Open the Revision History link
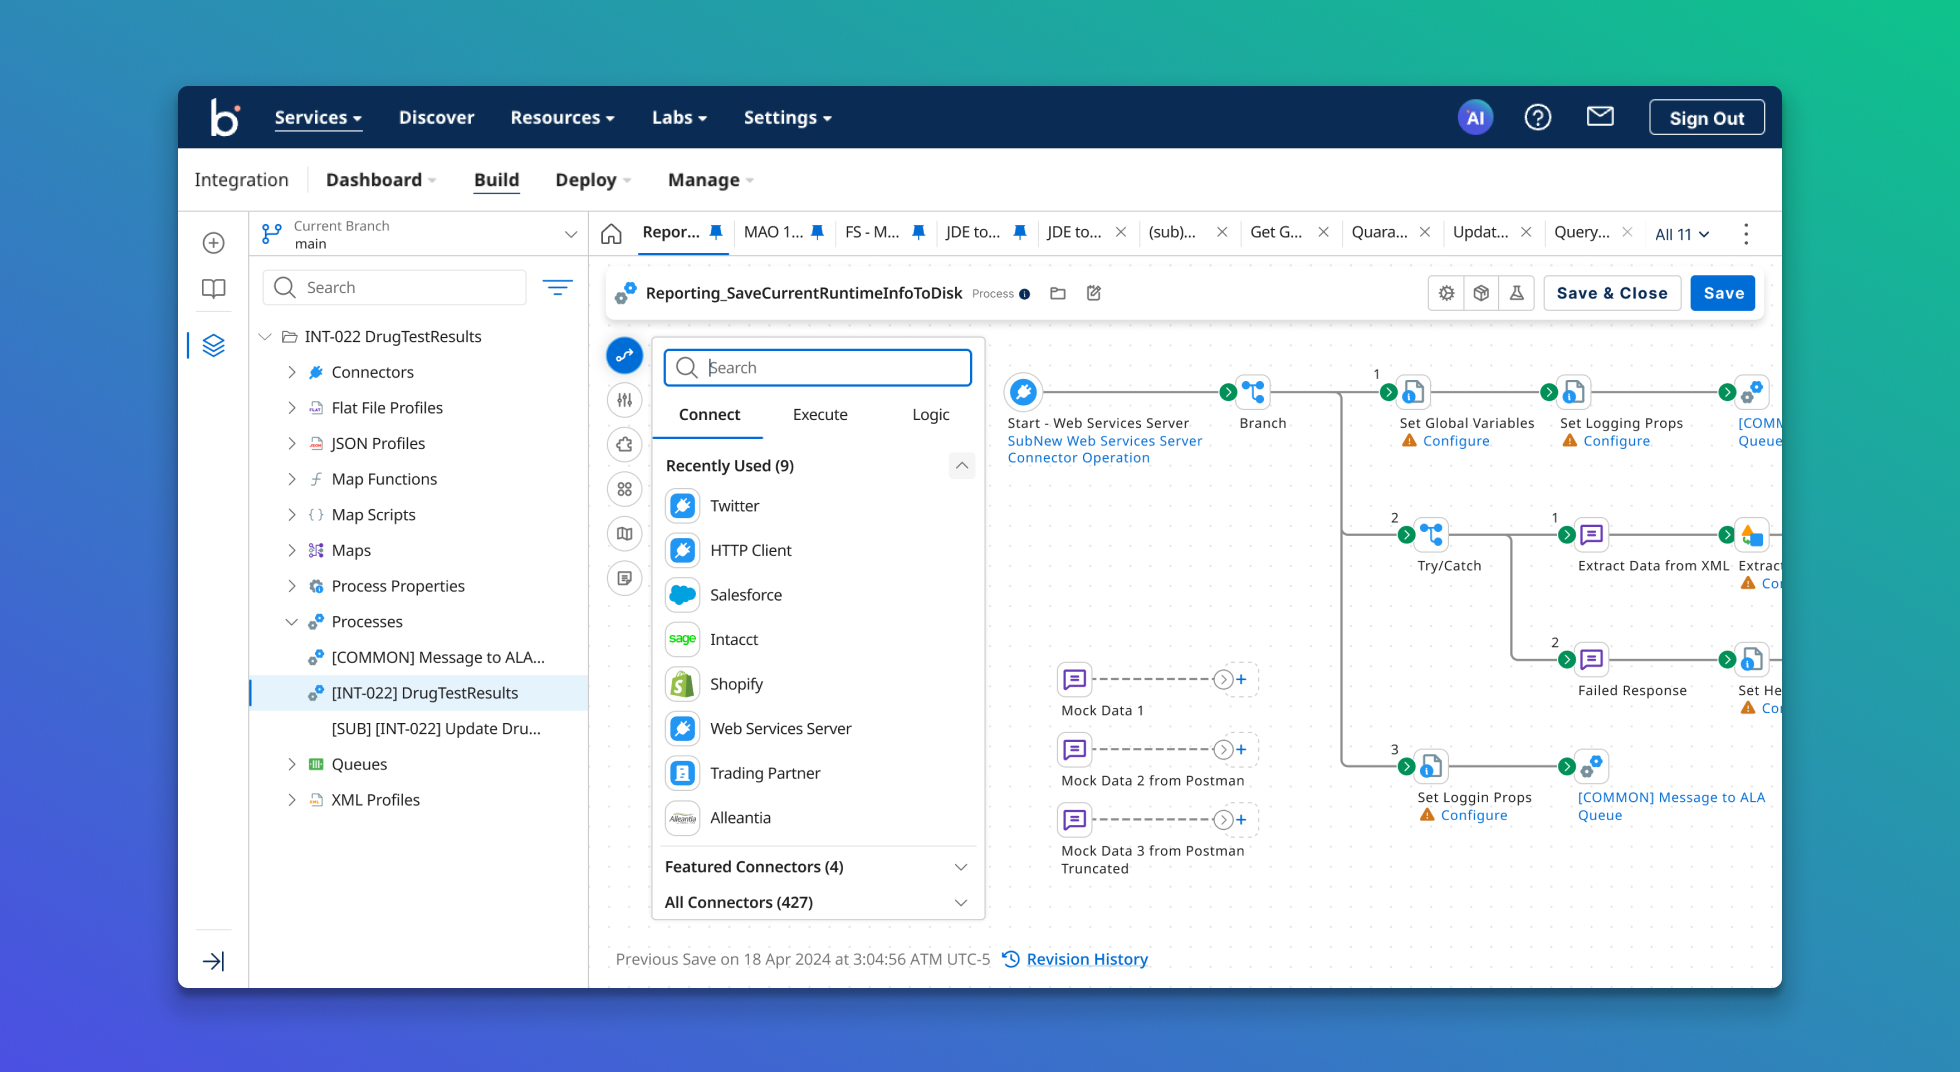1960x1072 pixels. click(1086, 959)
